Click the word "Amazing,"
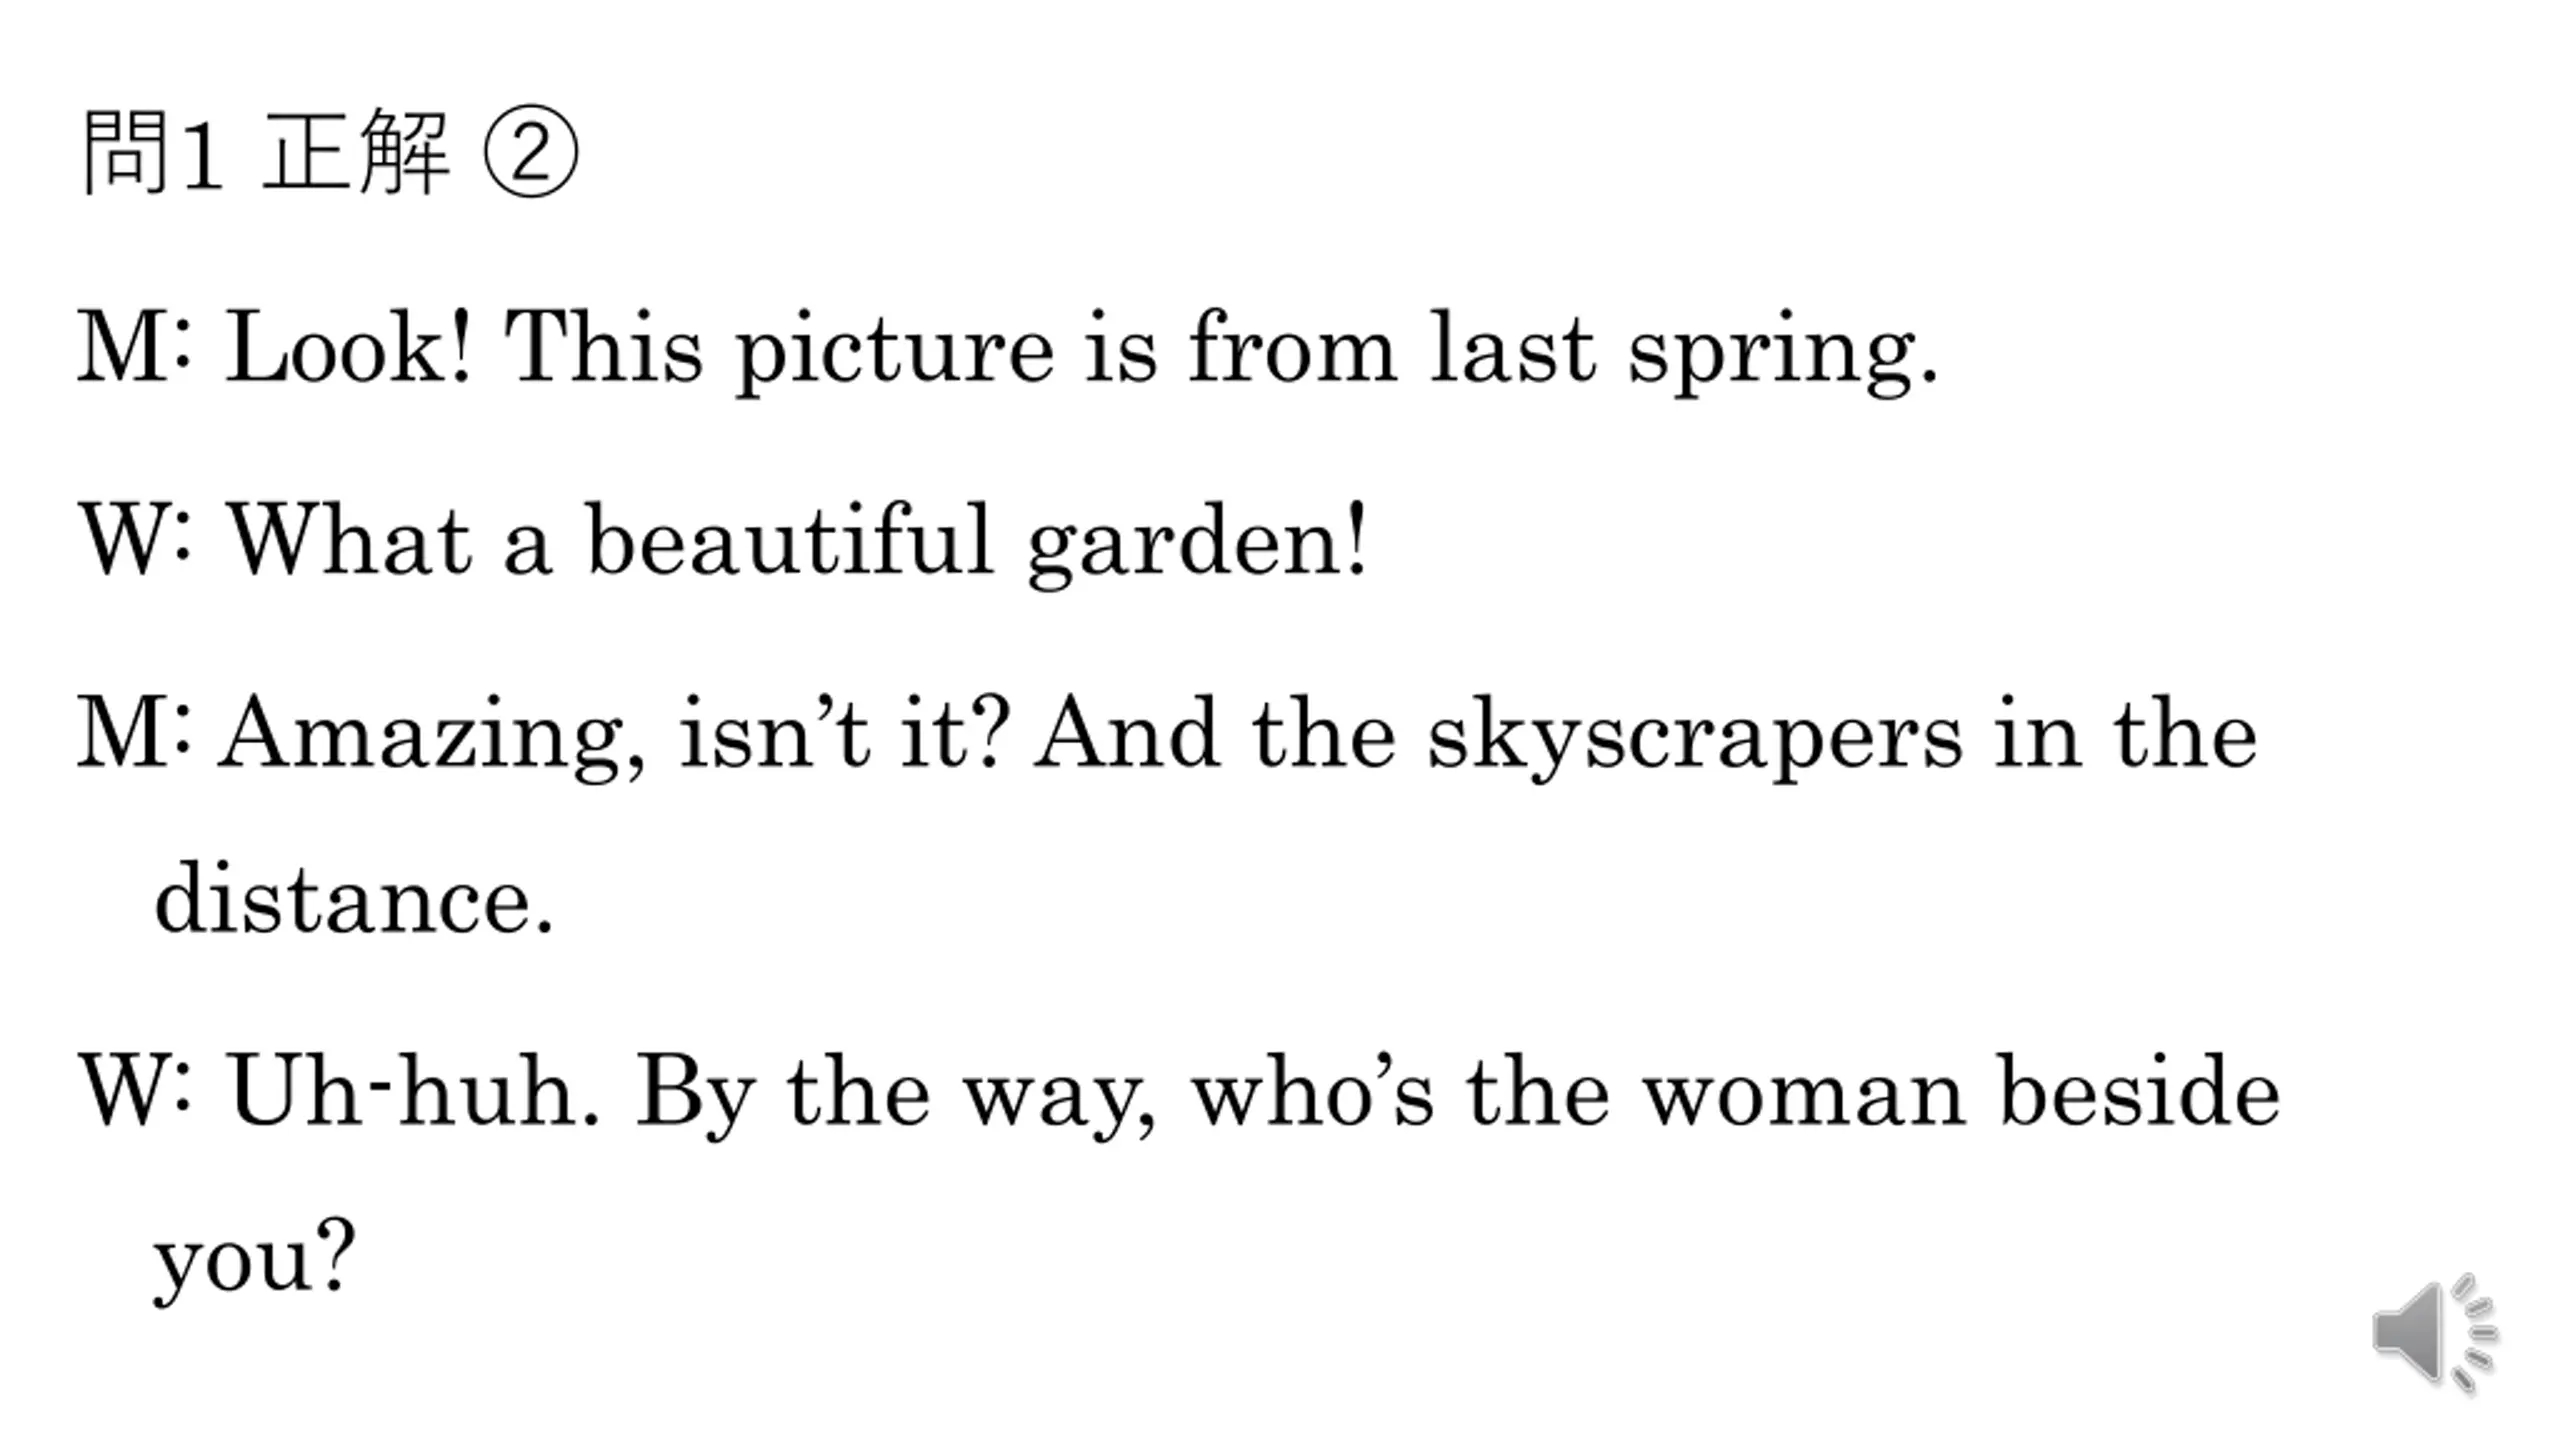Screen dimensions: 2560x1440 432,738
